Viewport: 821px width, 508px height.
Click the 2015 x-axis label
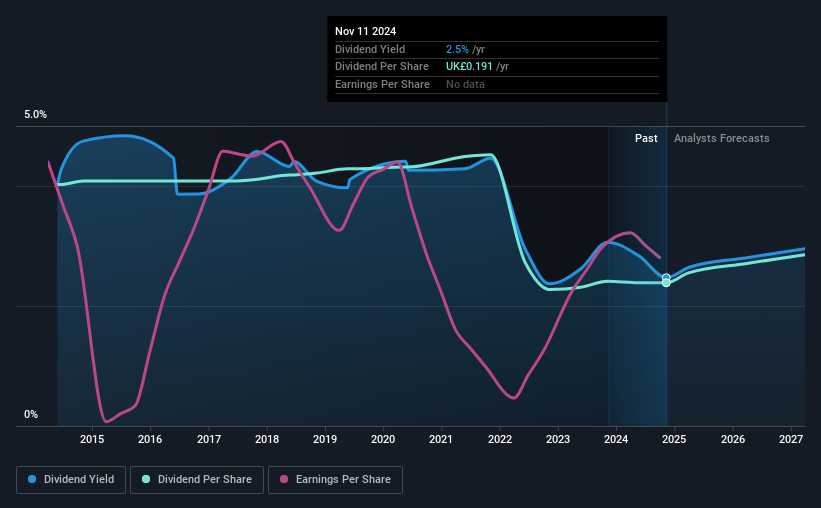click(x=92, y=439)
